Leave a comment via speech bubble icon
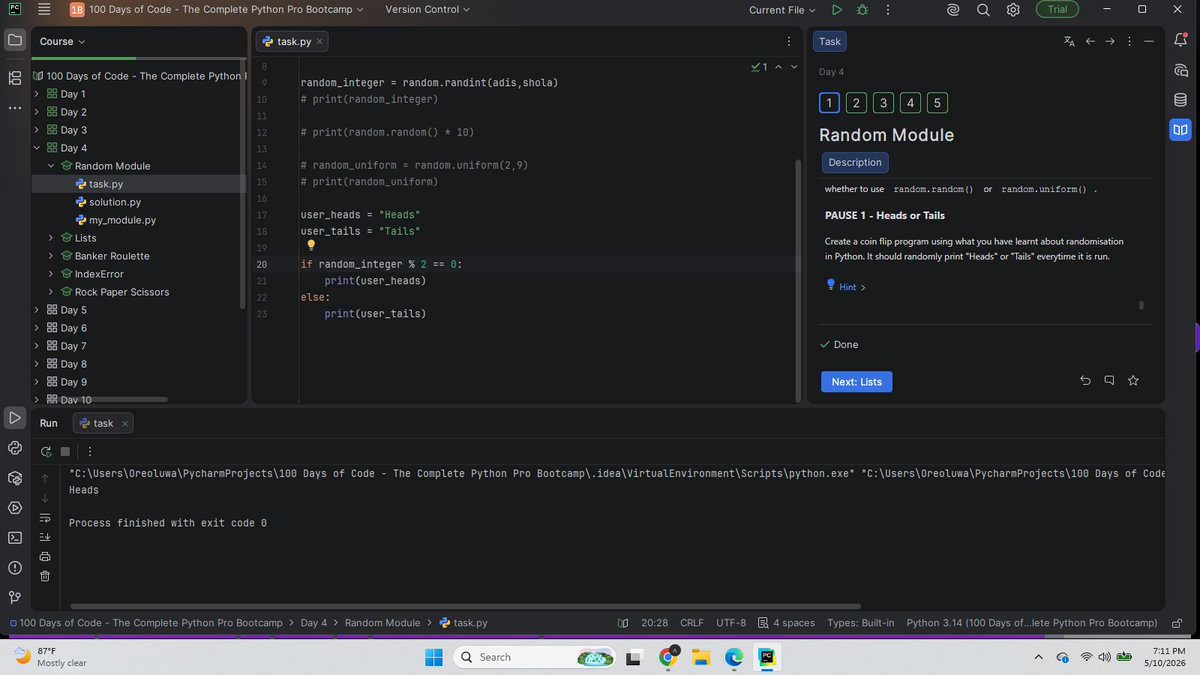This screenshot has height=675, width=1200. click(1109, 381)
